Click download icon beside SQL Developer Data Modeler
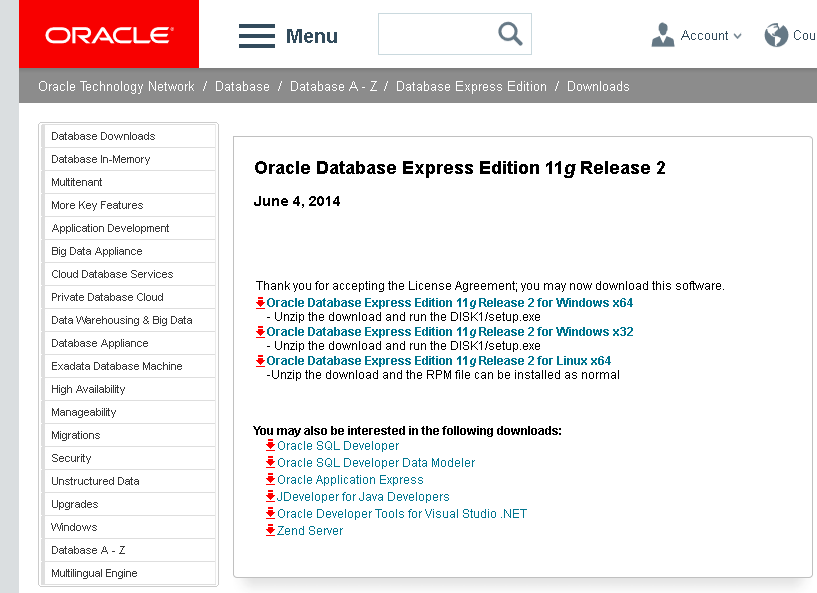 coord(270,463)
